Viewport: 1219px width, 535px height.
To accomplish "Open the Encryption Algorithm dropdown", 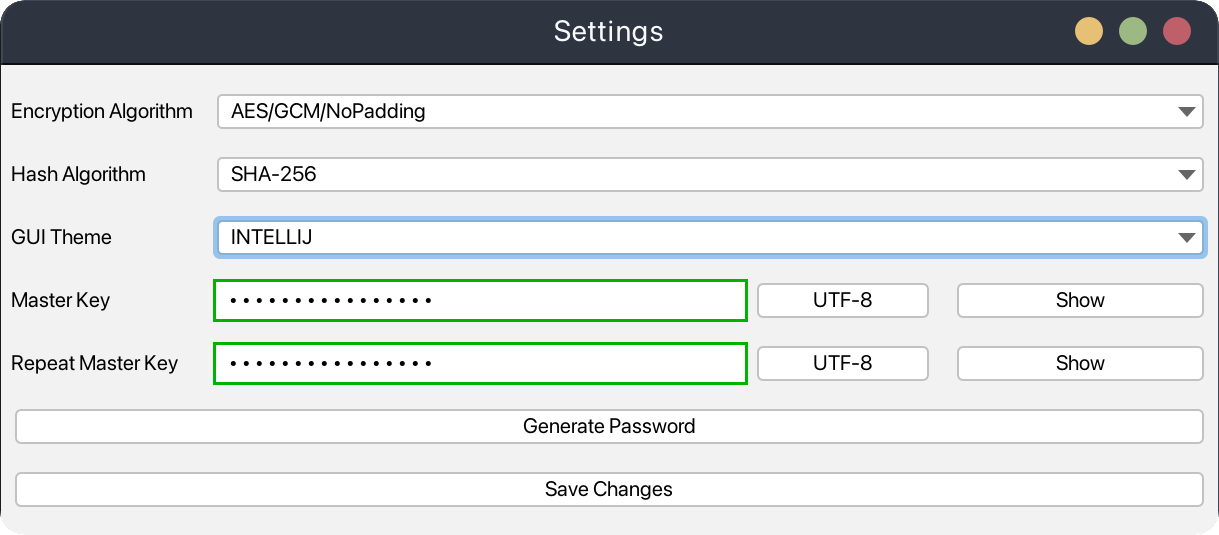I will tap(709, 112).
